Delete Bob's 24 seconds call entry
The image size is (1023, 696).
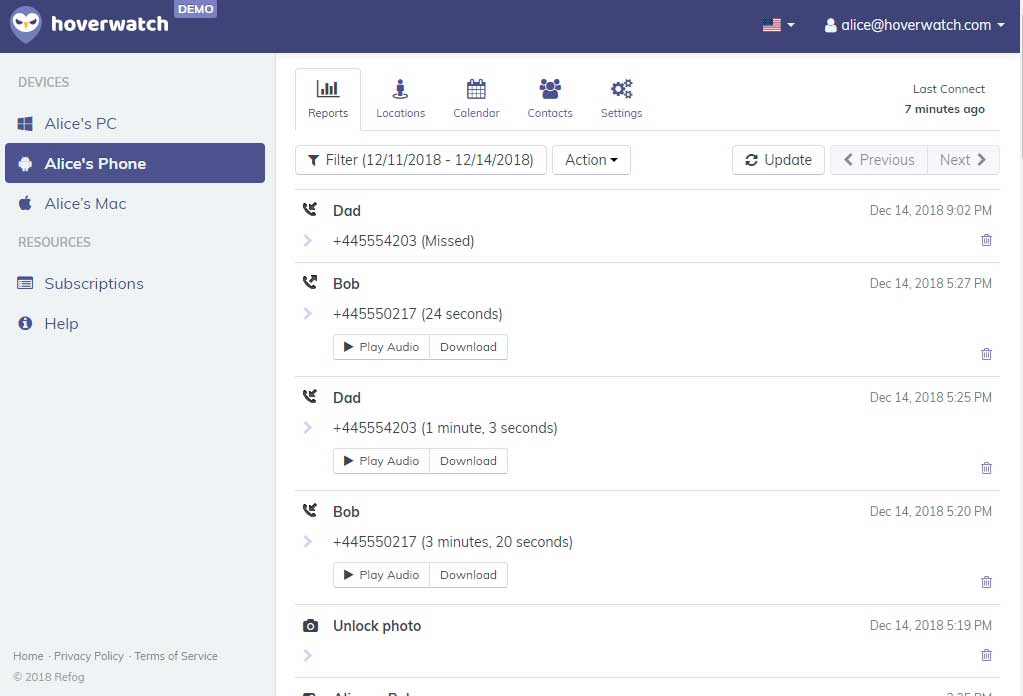click(986, 354)
